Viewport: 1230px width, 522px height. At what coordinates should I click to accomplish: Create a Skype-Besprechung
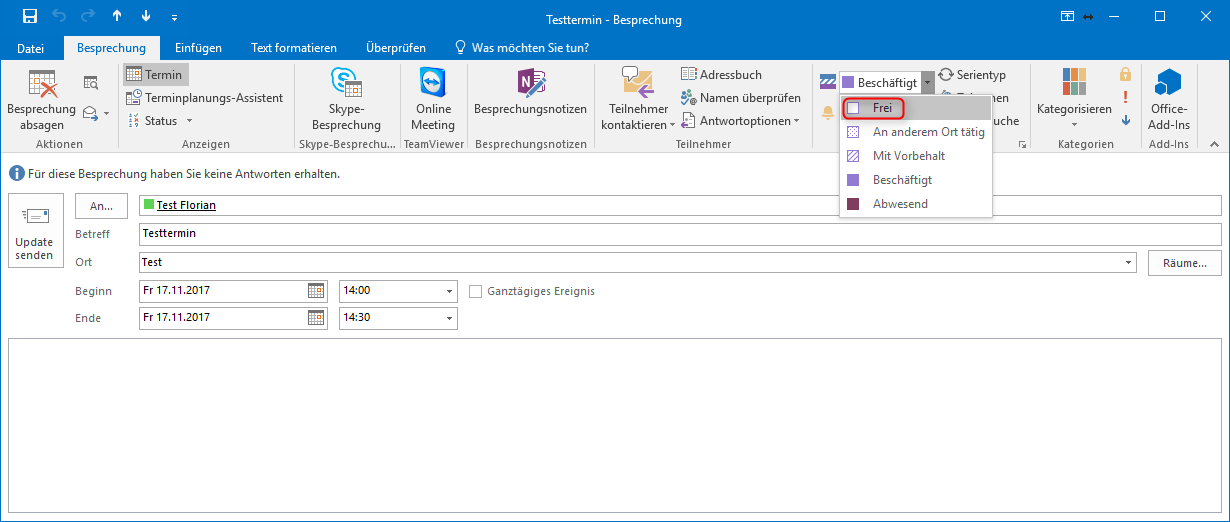click(346, 101)
